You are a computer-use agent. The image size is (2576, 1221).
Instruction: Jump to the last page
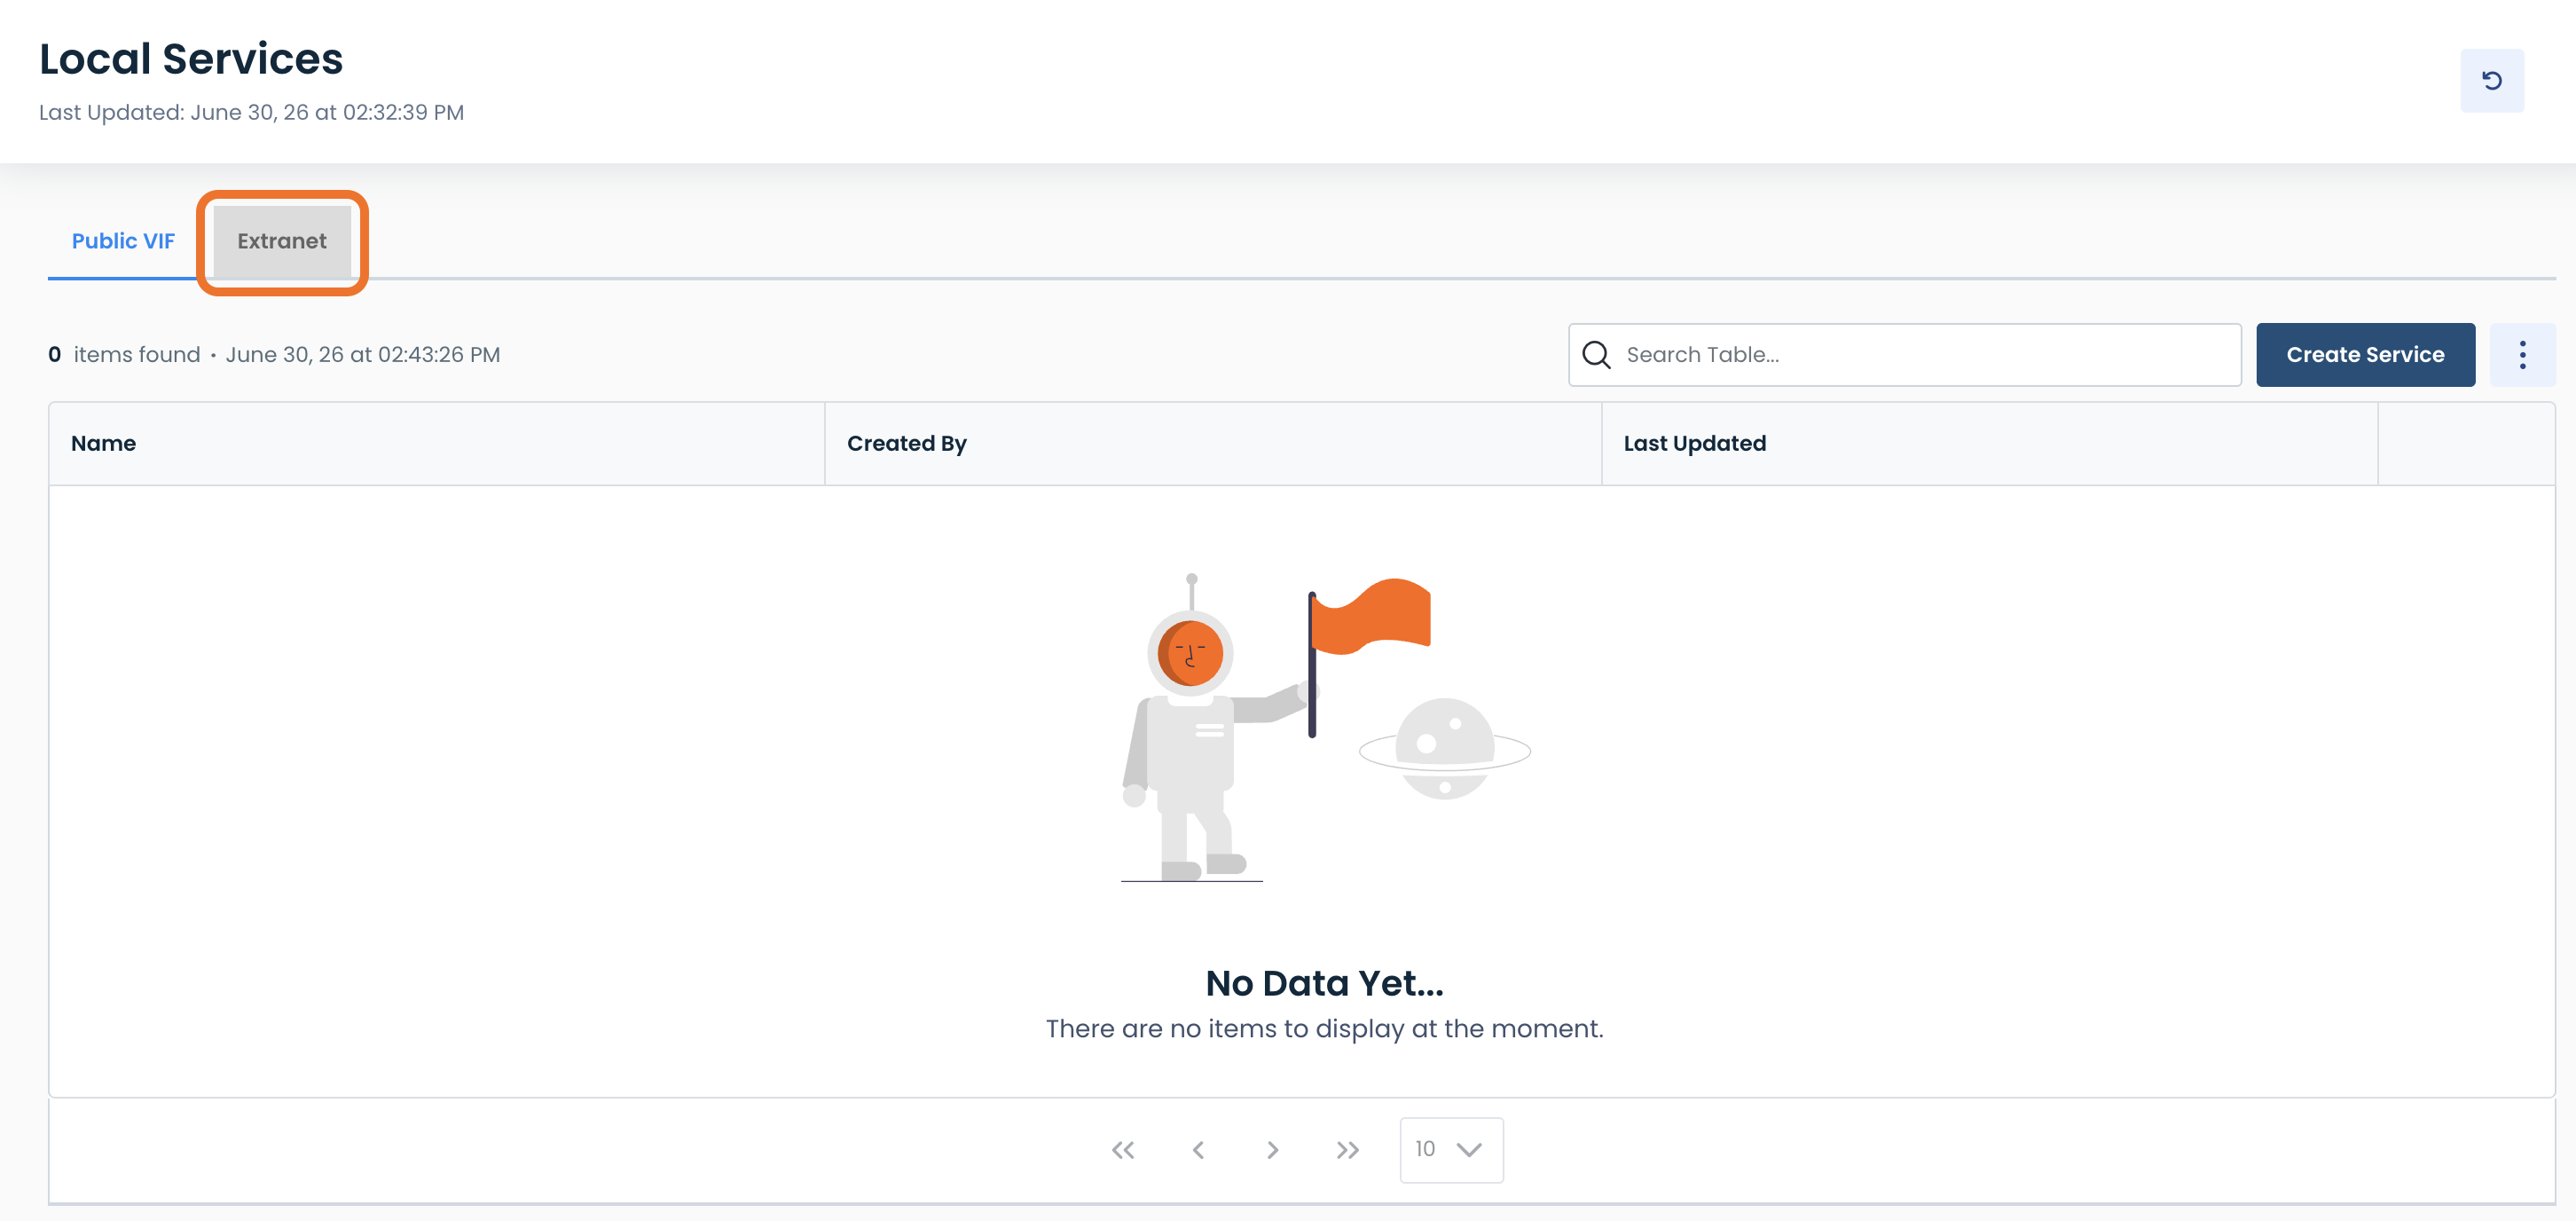1347,1150
